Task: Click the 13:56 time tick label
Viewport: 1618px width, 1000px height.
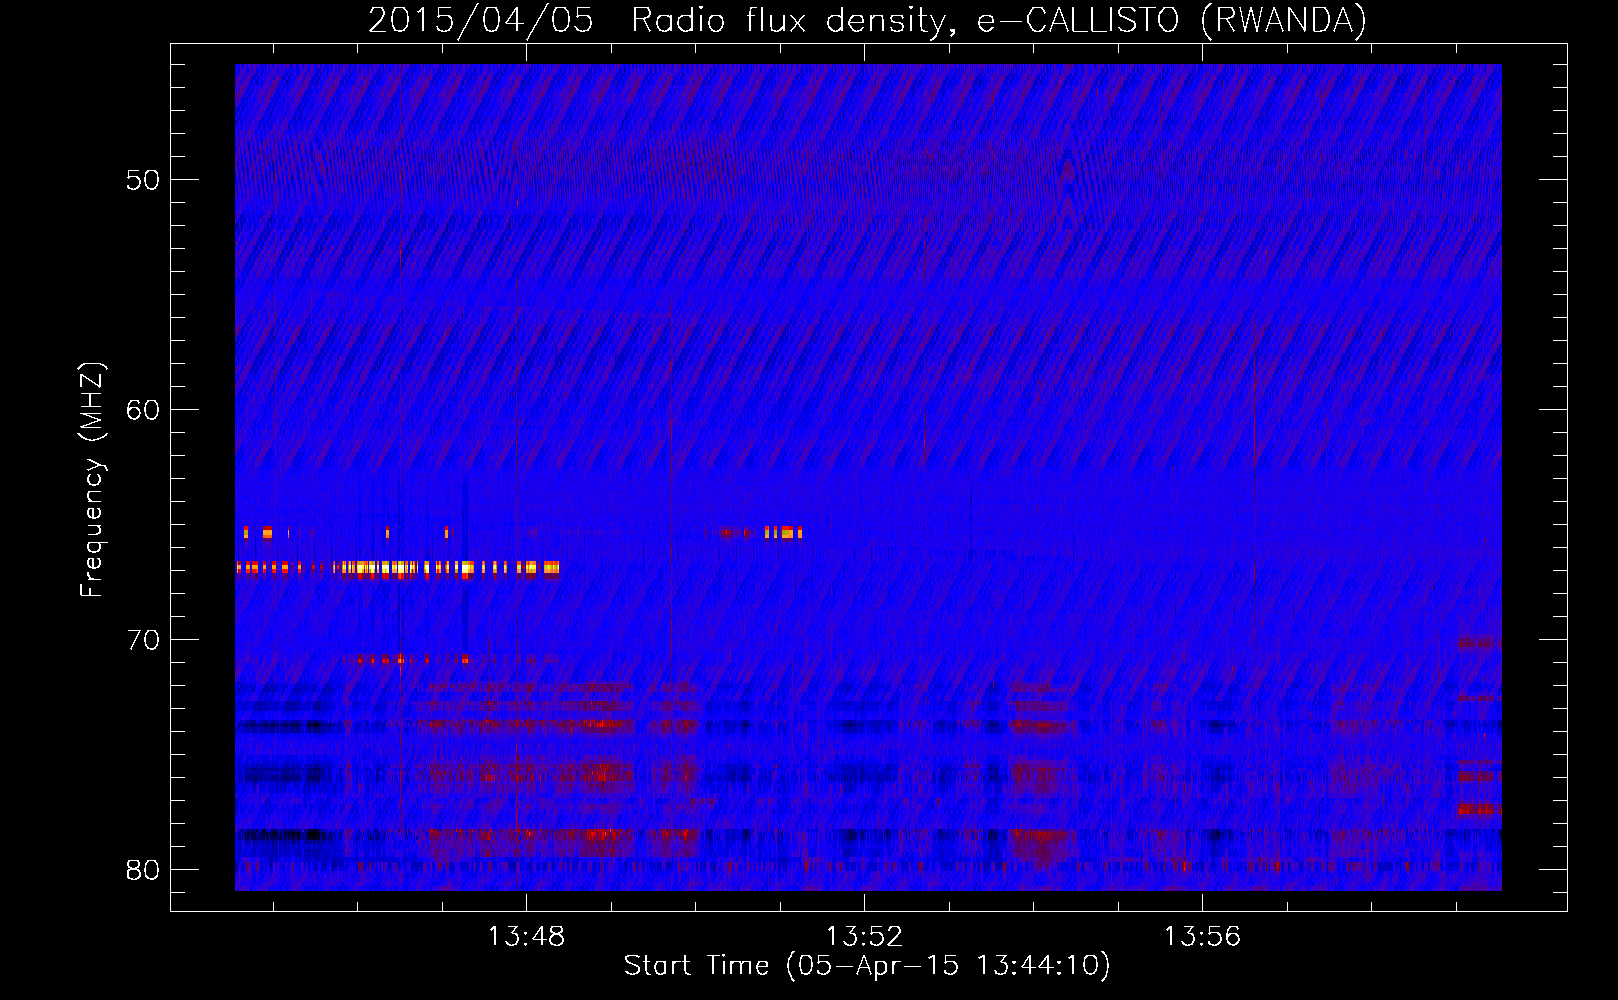Action: pos(1202,937)
